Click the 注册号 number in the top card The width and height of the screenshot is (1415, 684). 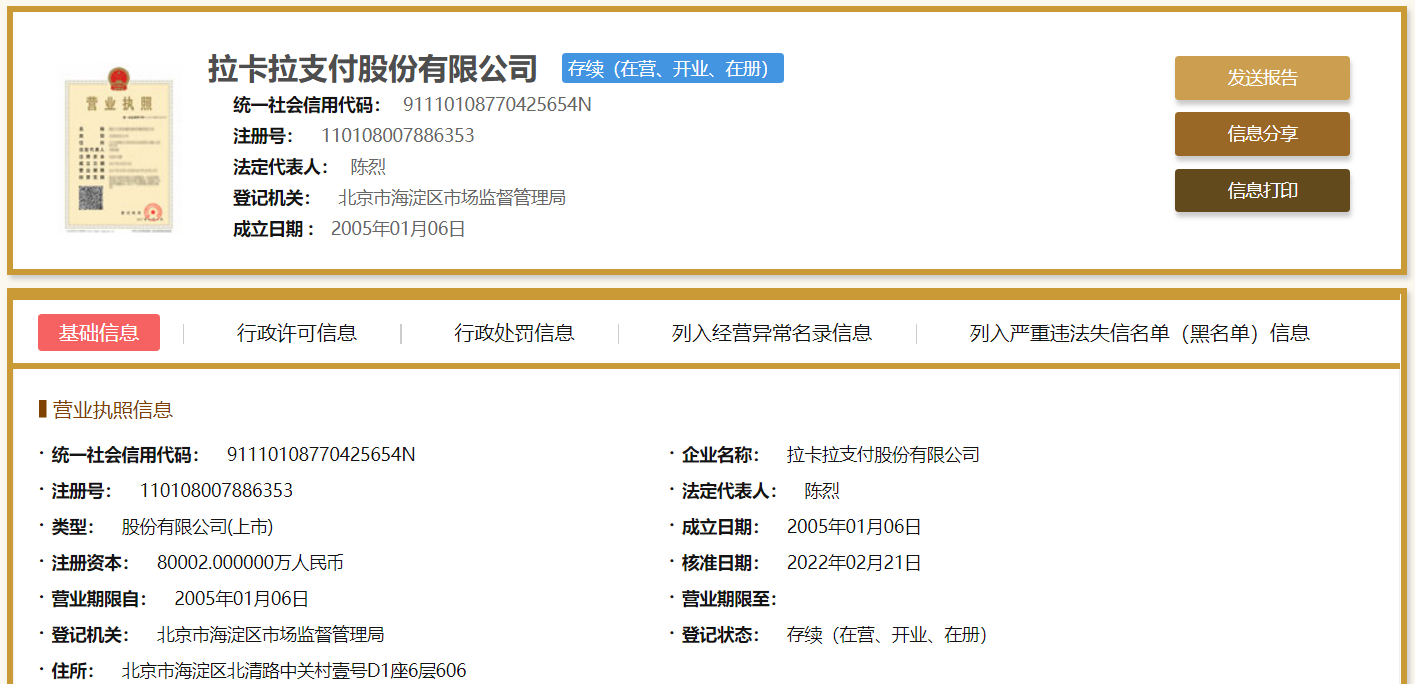397,136
